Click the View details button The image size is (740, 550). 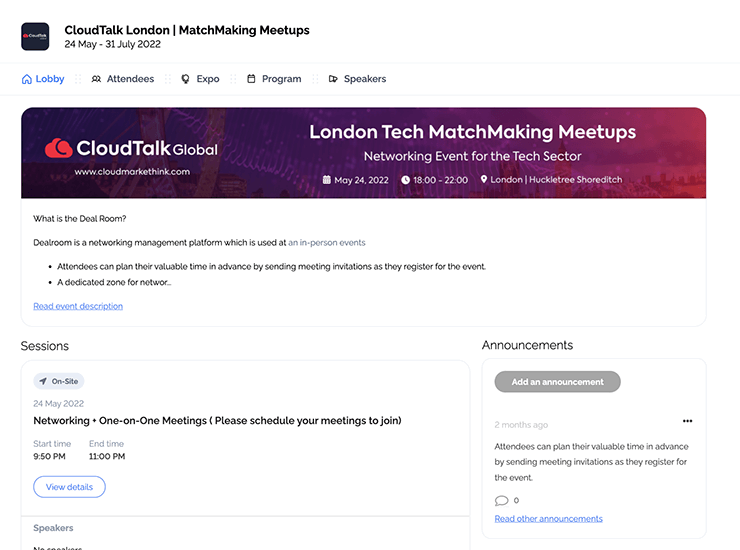69,487
